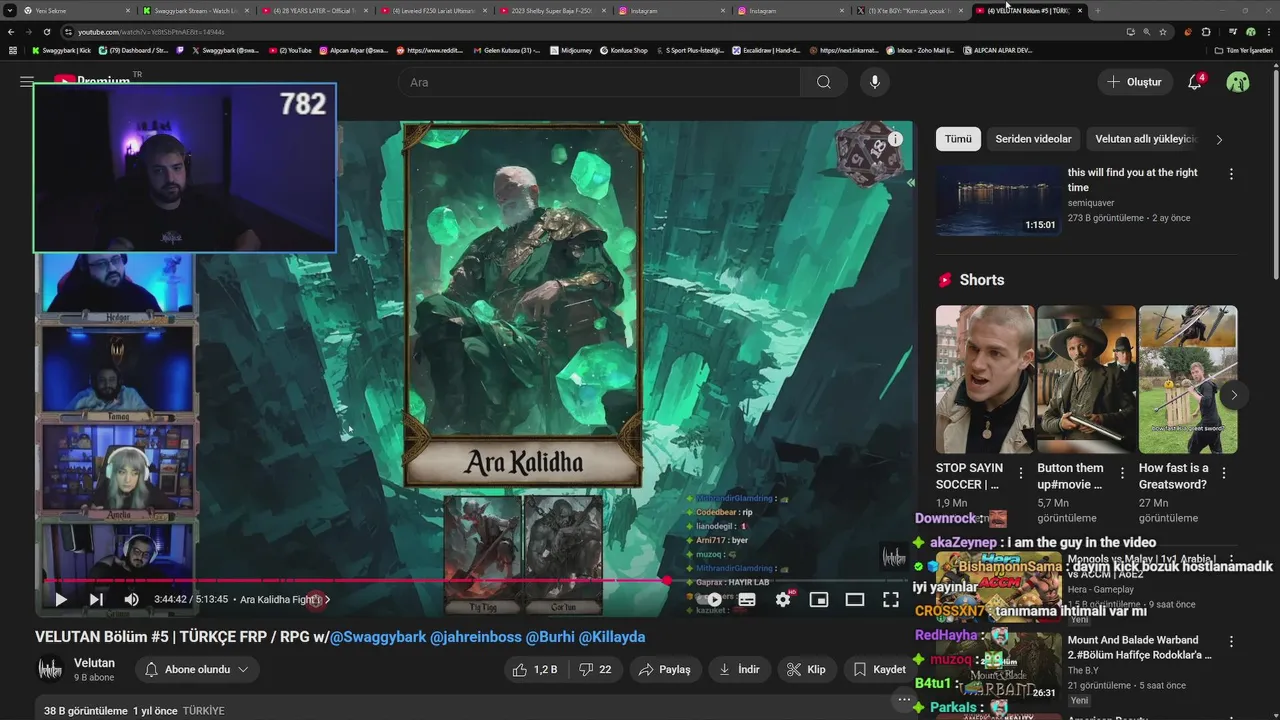Go back with browser back arrow
This screenshot has height=720, width=1280.
coord(11,32)
